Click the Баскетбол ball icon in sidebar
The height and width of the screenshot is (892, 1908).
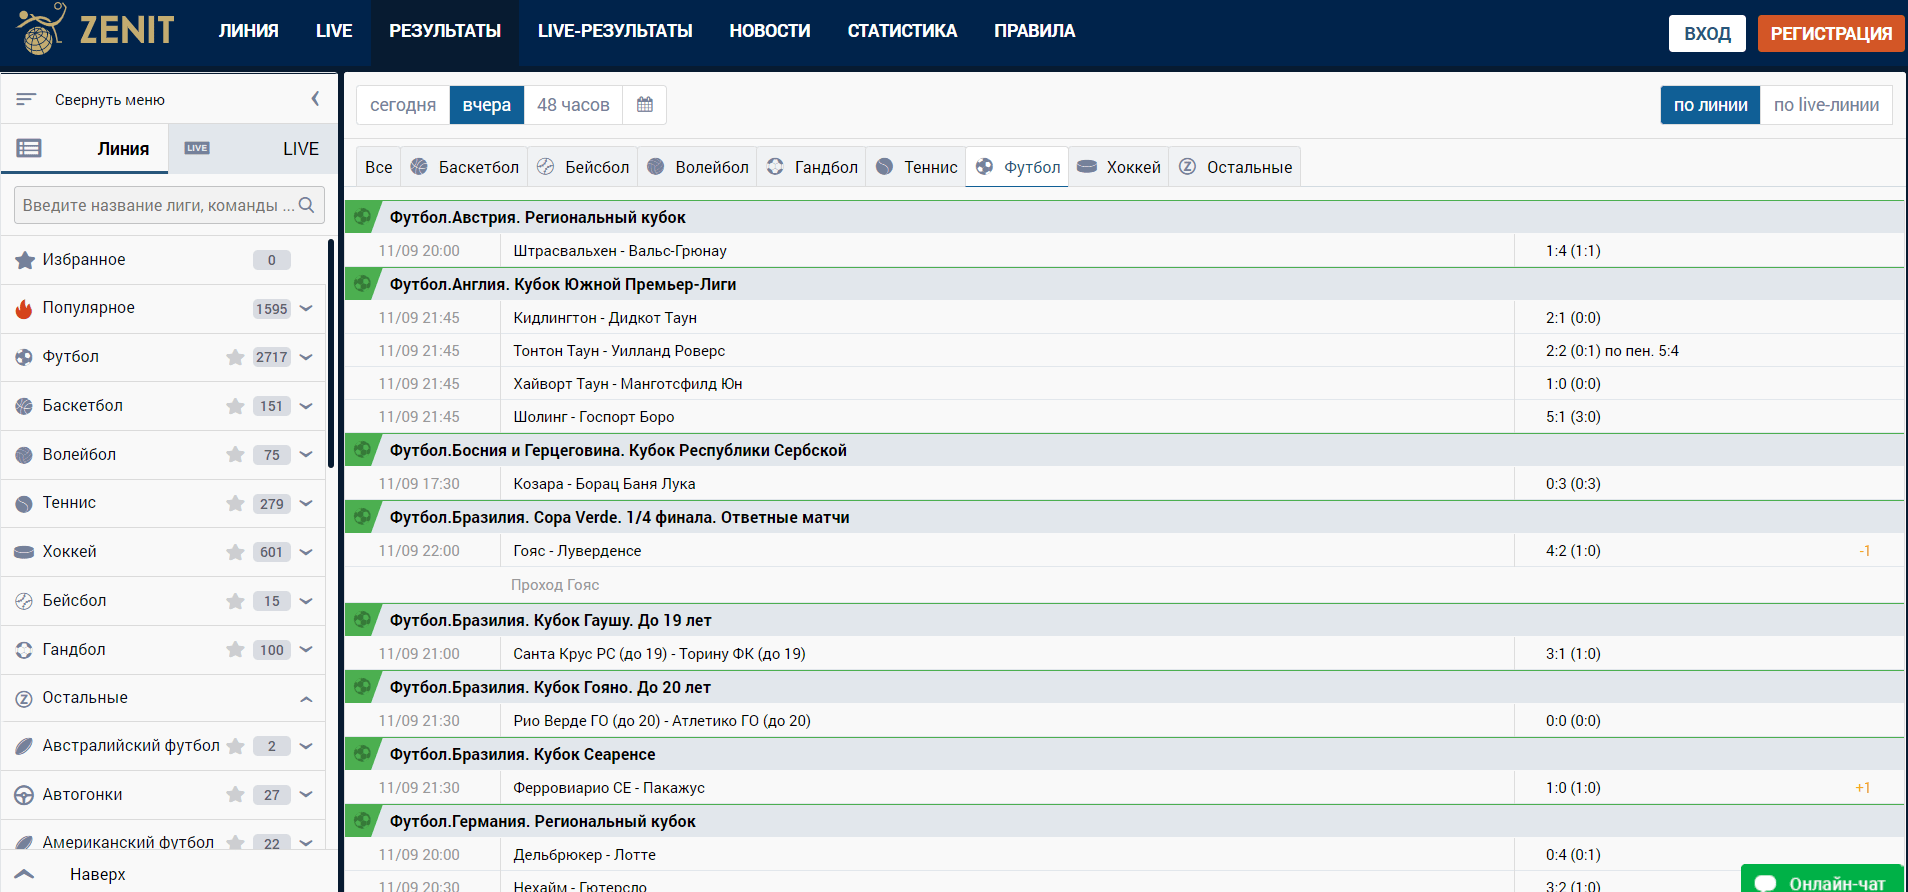tap(24, 406)
